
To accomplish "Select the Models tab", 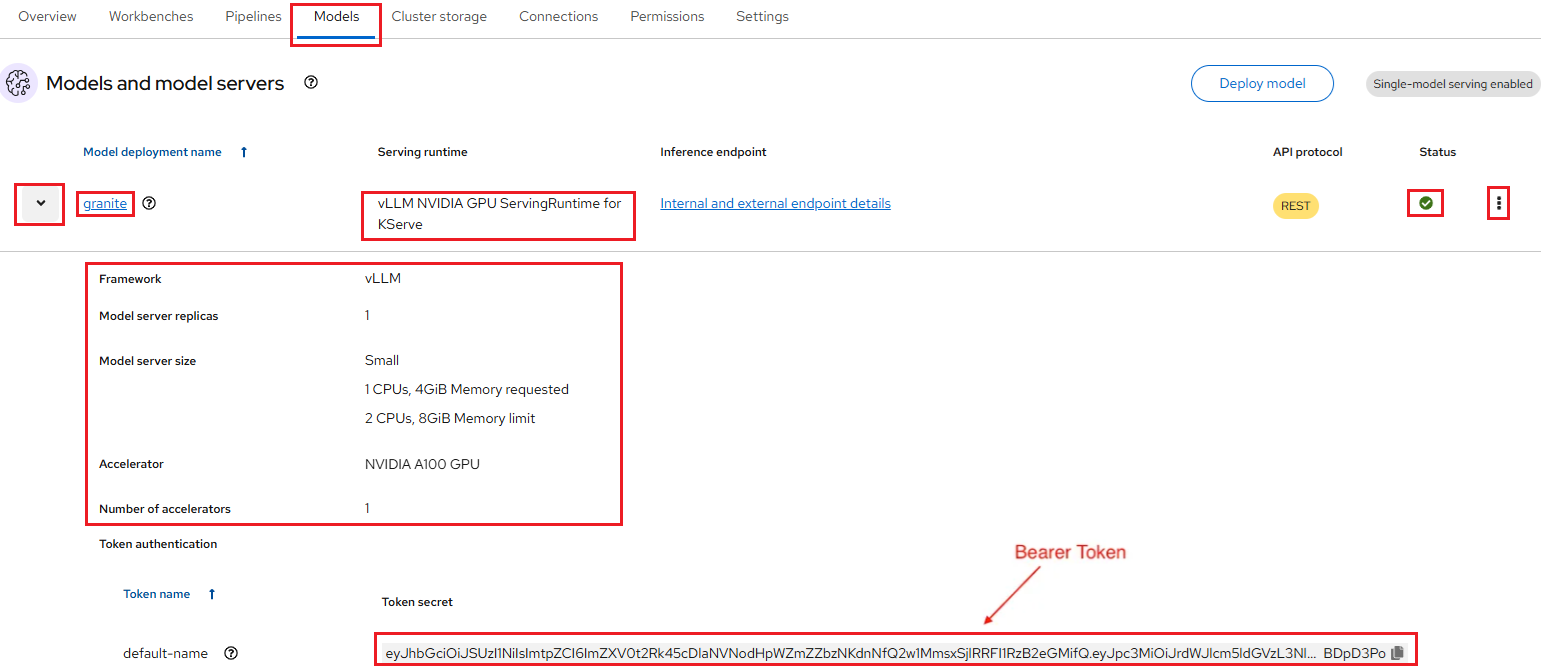I will pos(336,17).
